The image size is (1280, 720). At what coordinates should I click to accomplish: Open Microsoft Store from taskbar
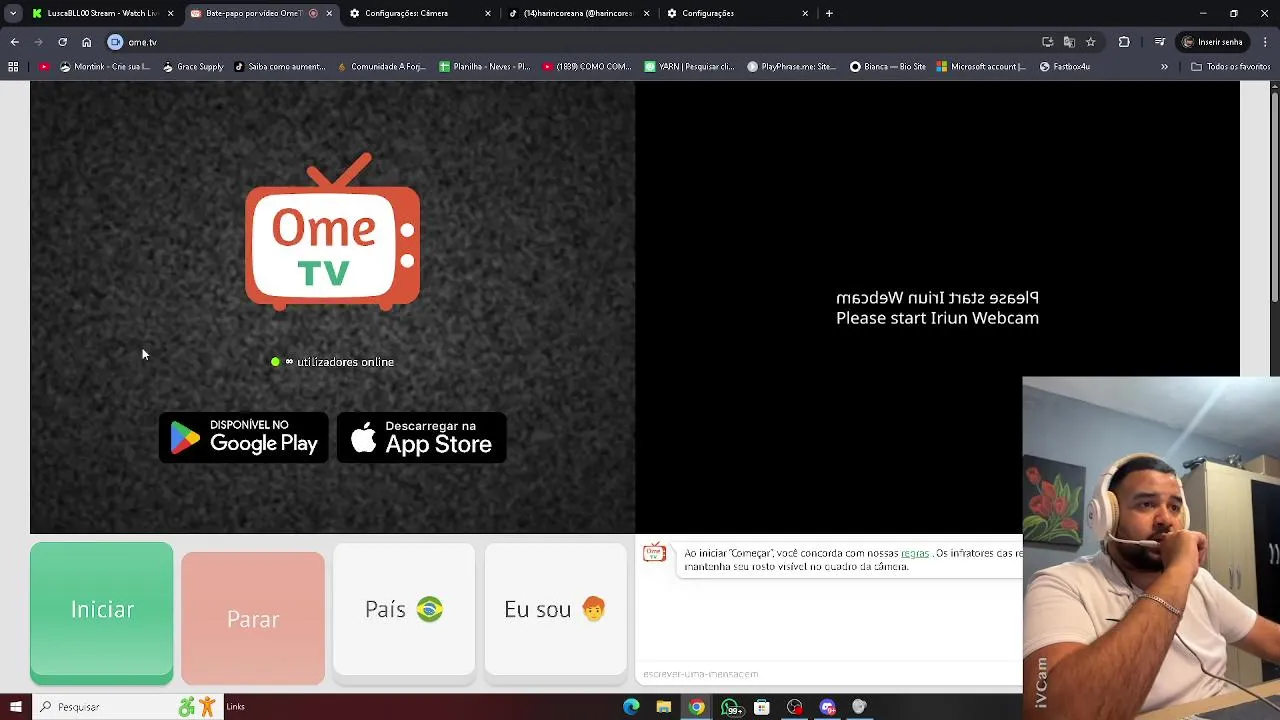point(762,707)
